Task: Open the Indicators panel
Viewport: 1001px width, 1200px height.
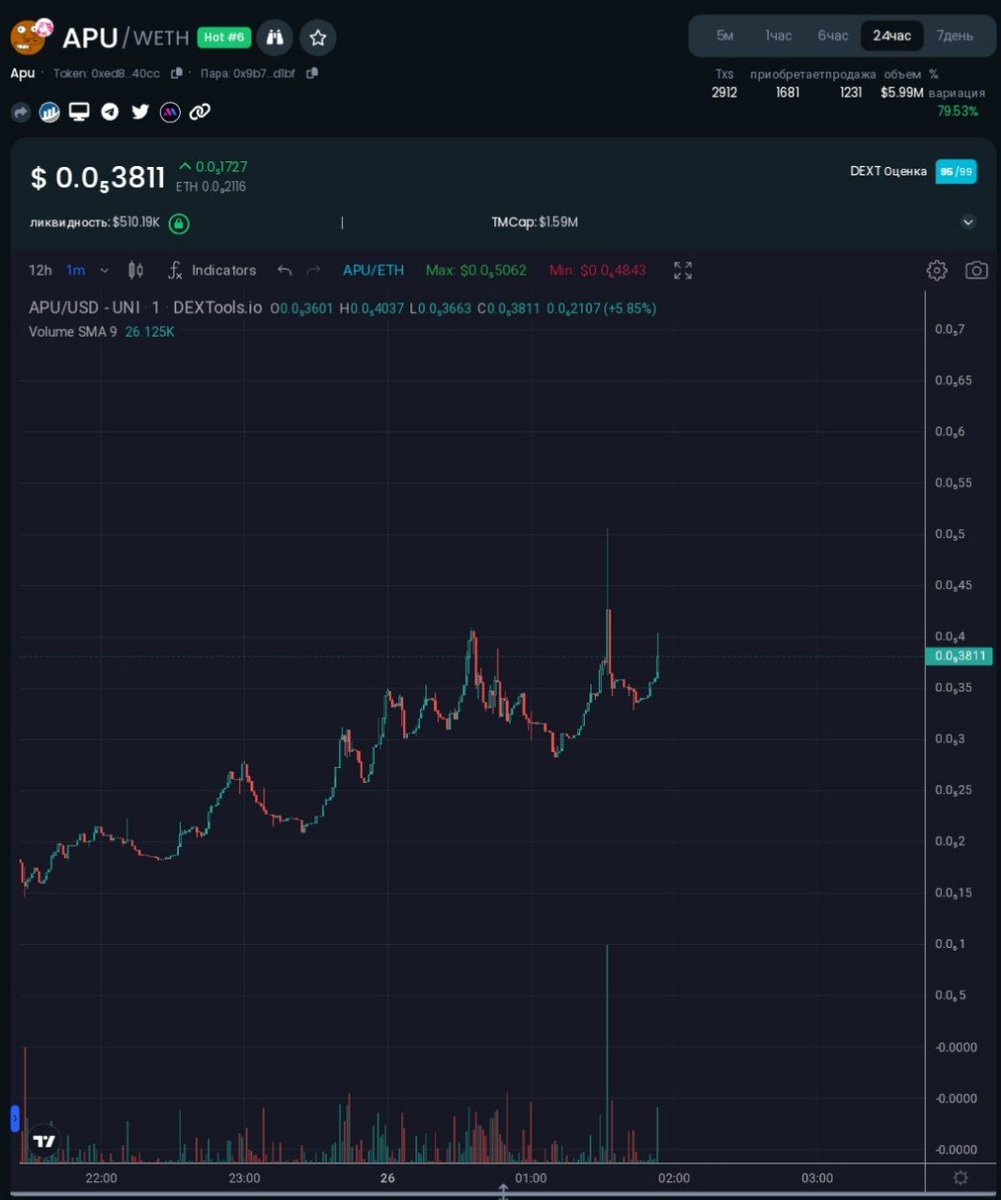Action: pos(224,270)
